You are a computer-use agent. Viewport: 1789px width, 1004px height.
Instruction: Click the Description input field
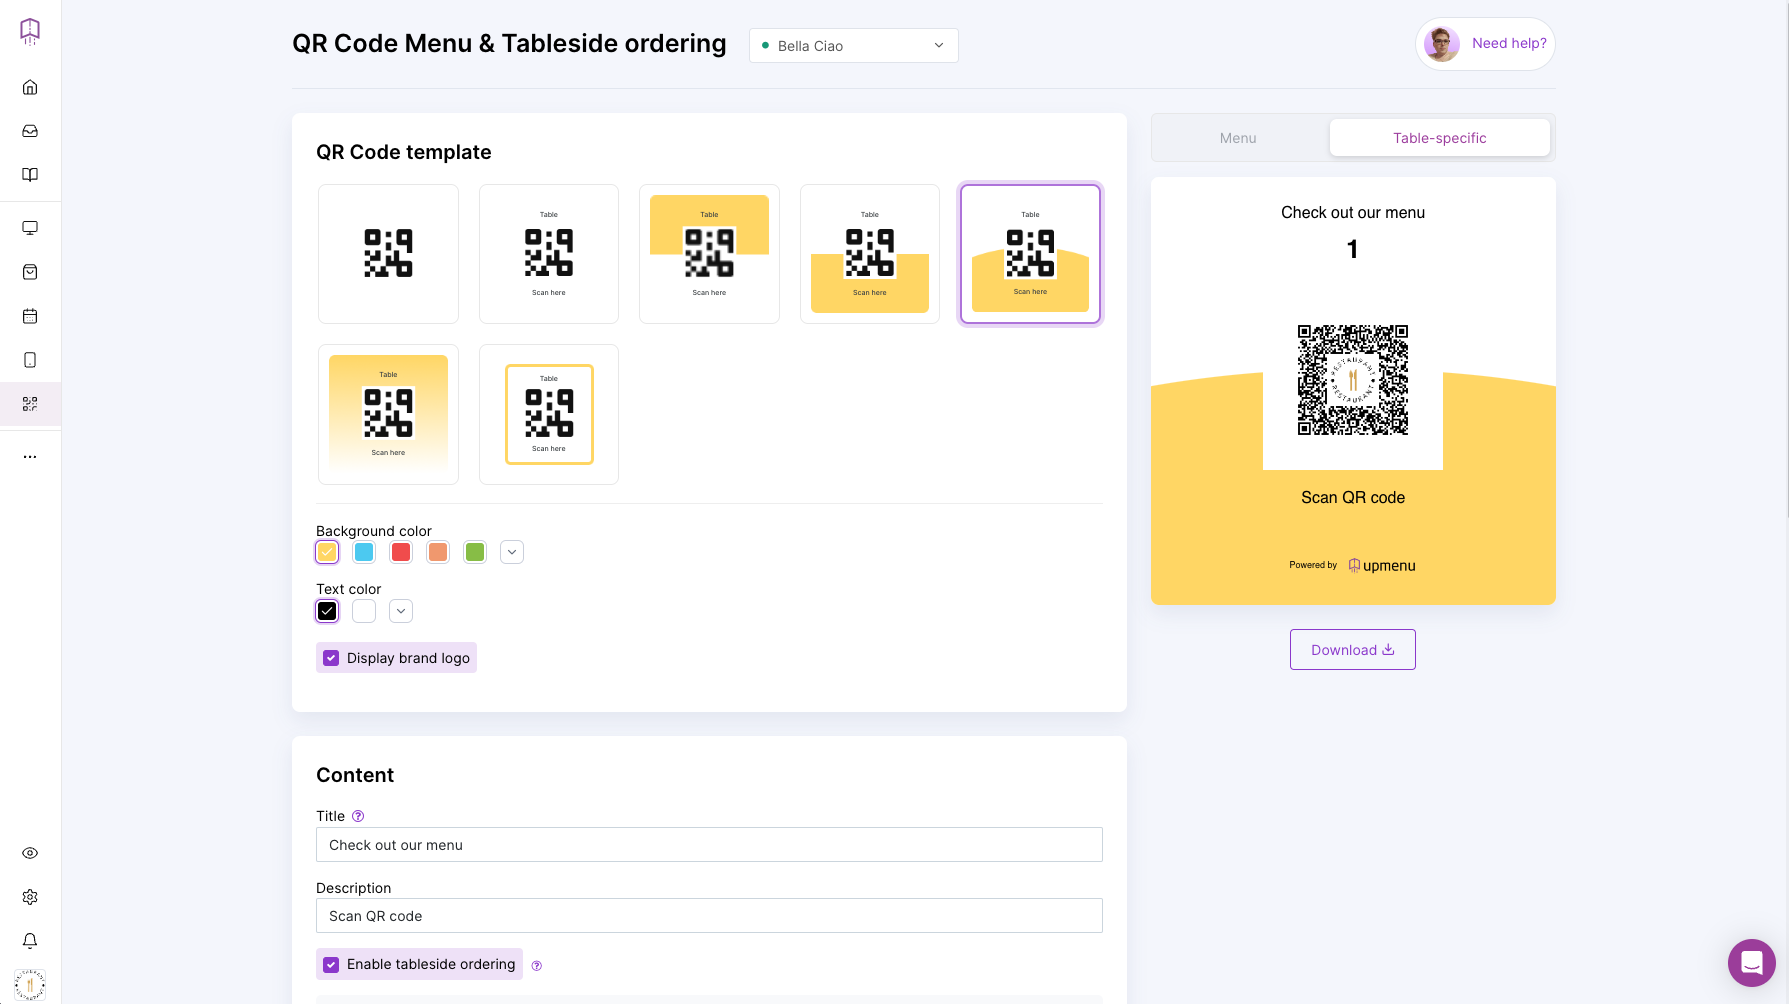[709, 916]
